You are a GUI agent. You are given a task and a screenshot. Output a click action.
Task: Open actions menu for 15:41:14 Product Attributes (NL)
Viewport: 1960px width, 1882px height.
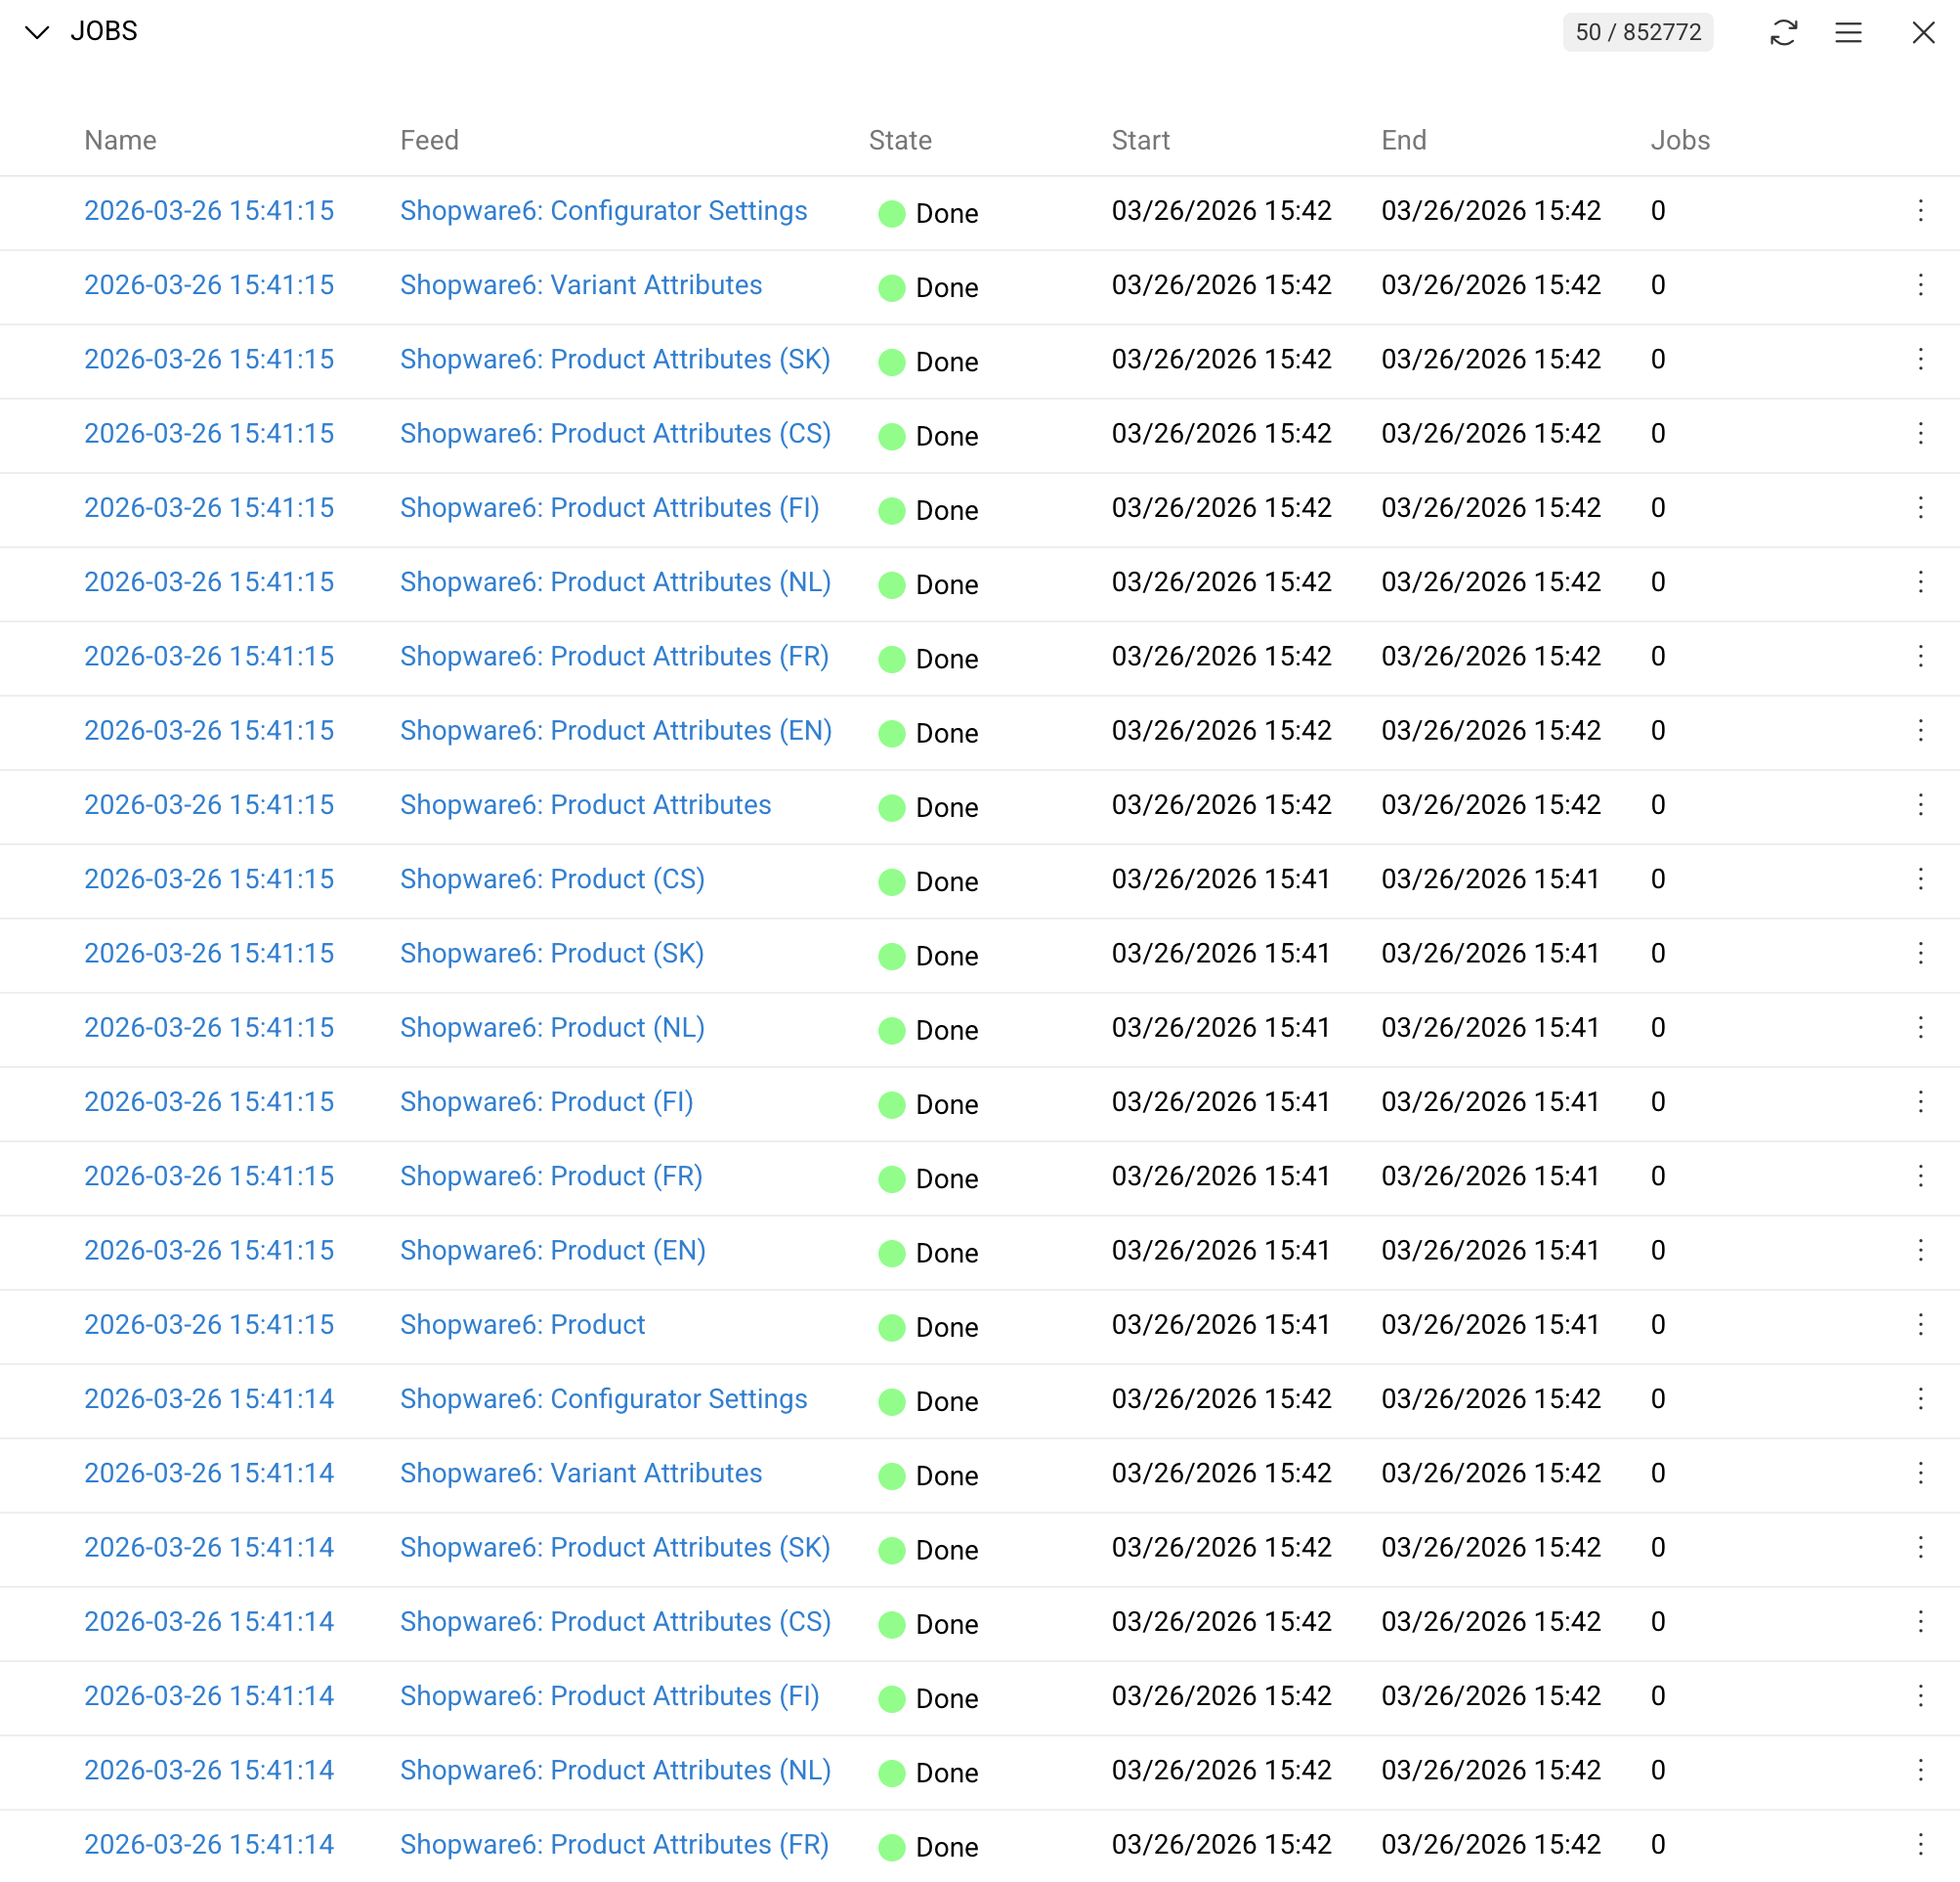point(1920,1770)
